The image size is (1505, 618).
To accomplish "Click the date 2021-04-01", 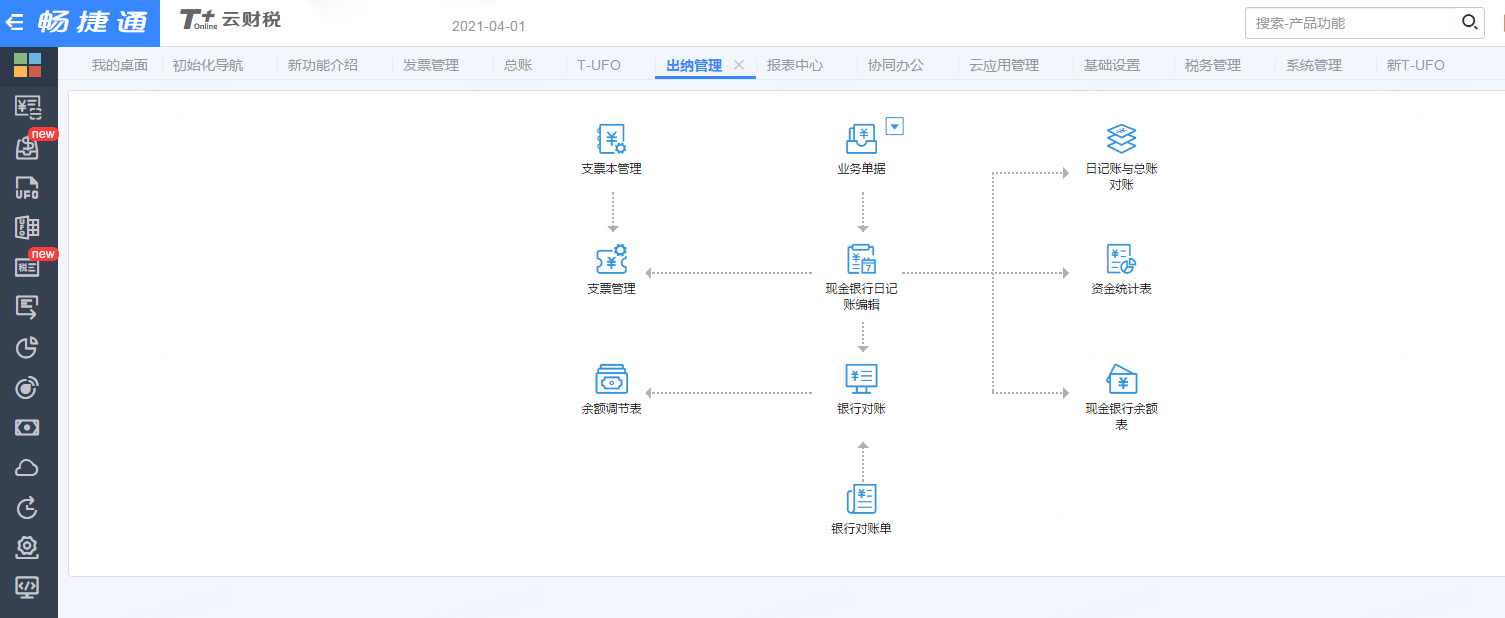I will (x=488, y=26).
